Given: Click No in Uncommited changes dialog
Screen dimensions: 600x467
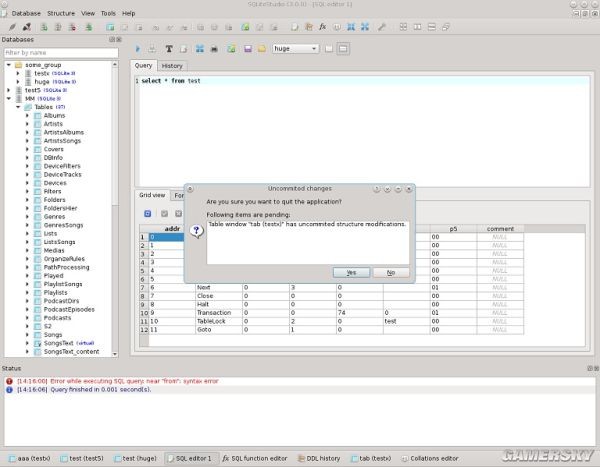Looking at the screenshot, I should (391, 273).
